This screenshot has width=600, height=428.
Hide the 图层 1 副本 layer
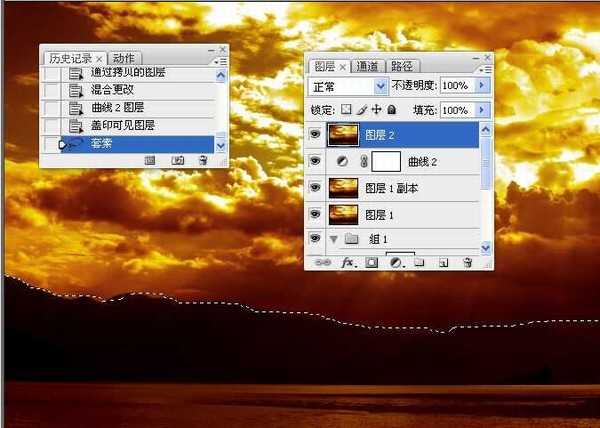coord(315,187)
